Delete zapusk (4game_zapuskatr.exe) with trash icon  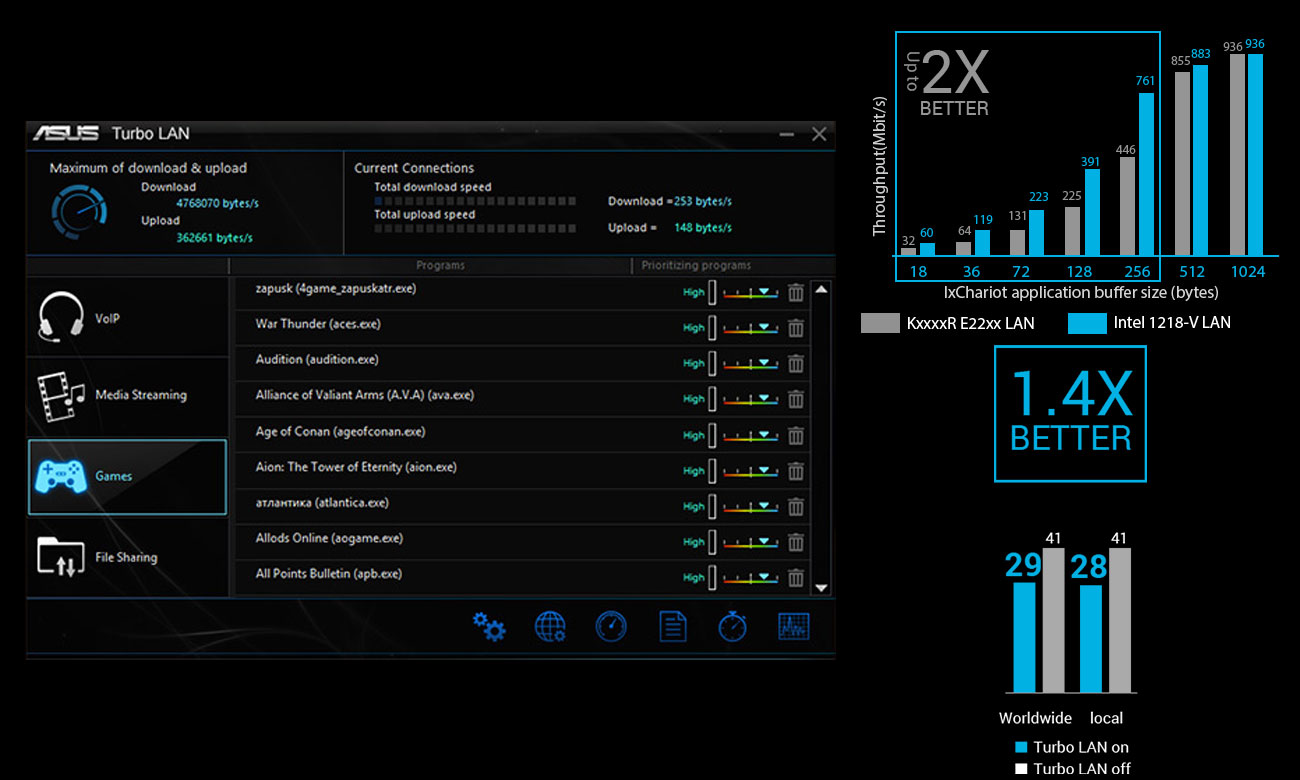pyautogui.click(x=796, y=292)
